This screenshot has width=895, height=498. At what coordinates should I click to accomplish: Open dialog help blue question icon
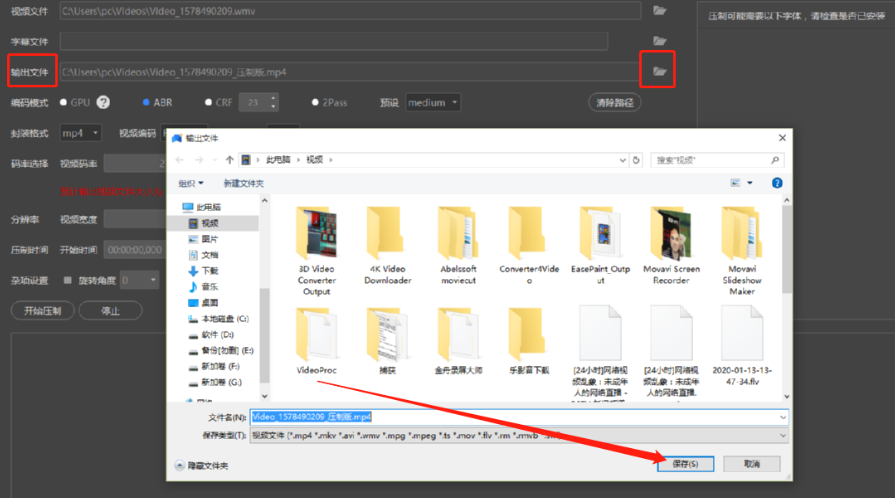(x=777, y=183)
